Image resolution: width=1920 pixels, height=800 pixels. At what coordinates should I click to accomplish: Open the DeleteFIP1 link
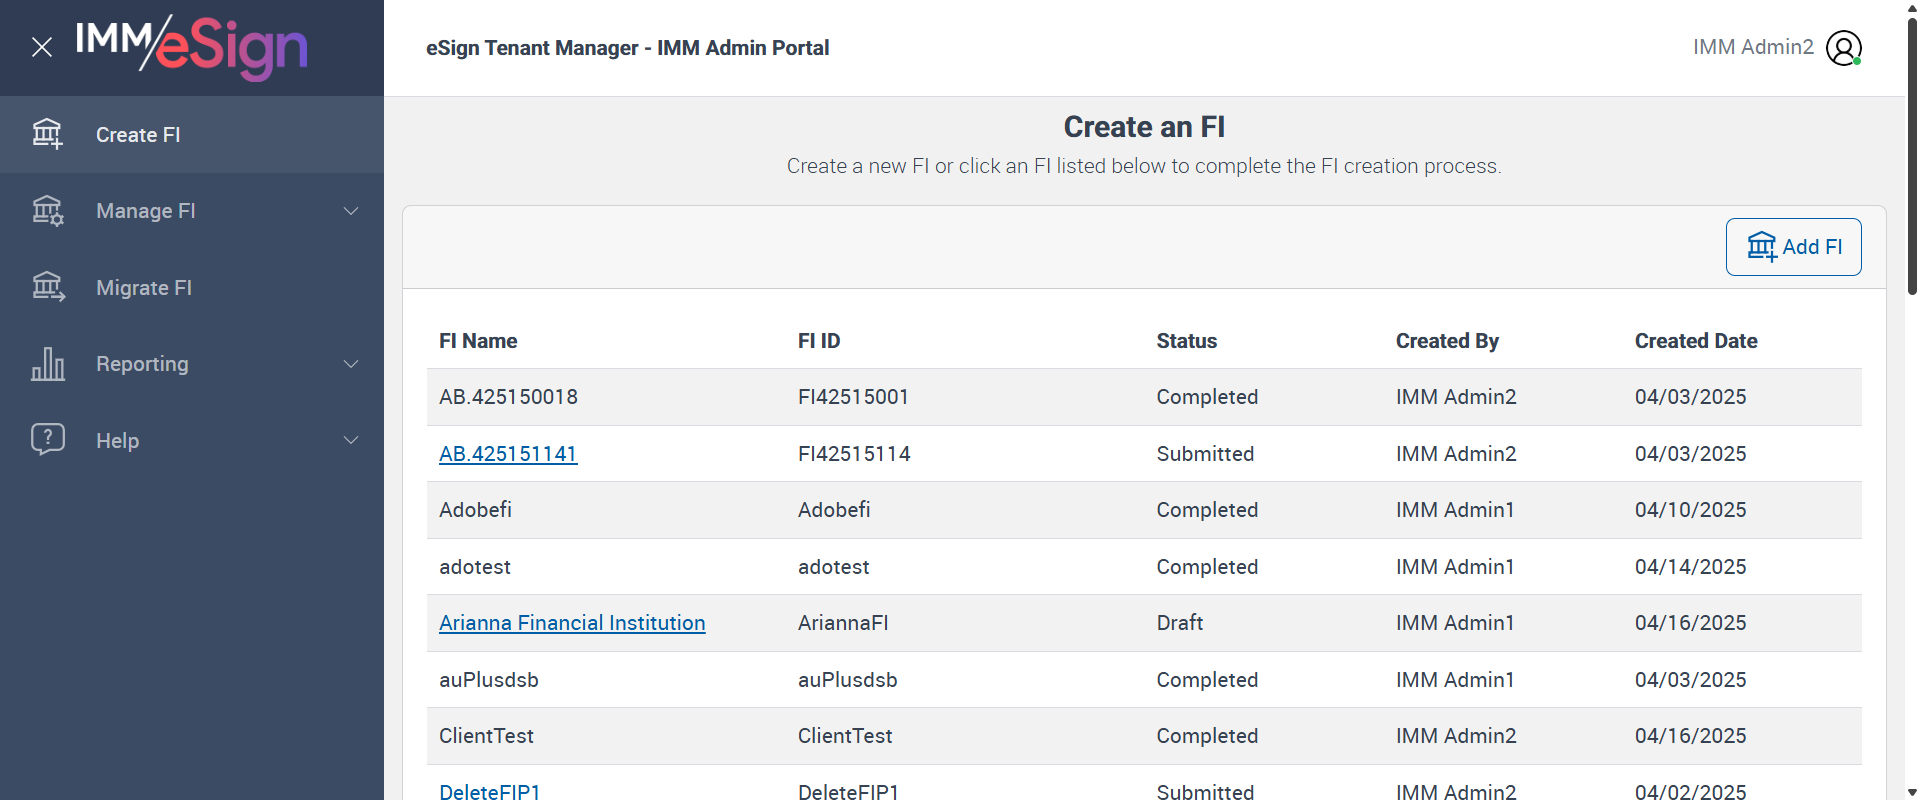tap(490, 791)
